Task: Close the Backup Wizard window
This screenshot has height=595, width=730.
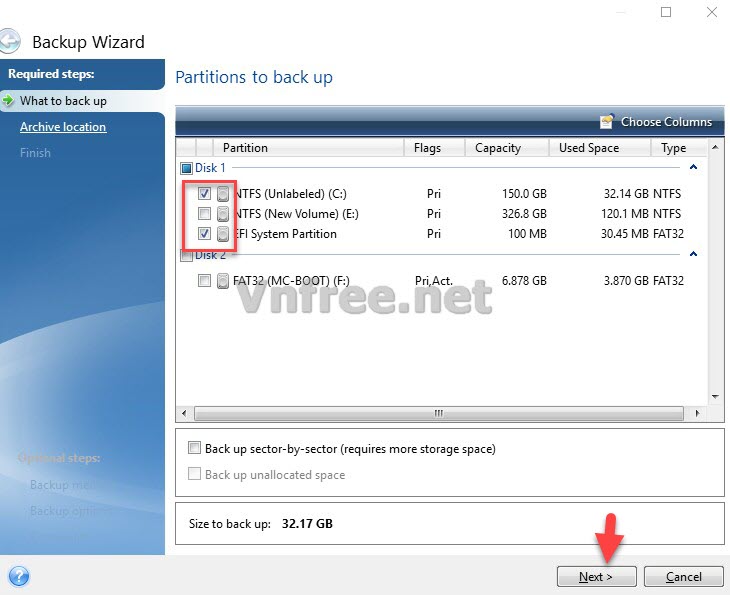Action: pos(712,12)
